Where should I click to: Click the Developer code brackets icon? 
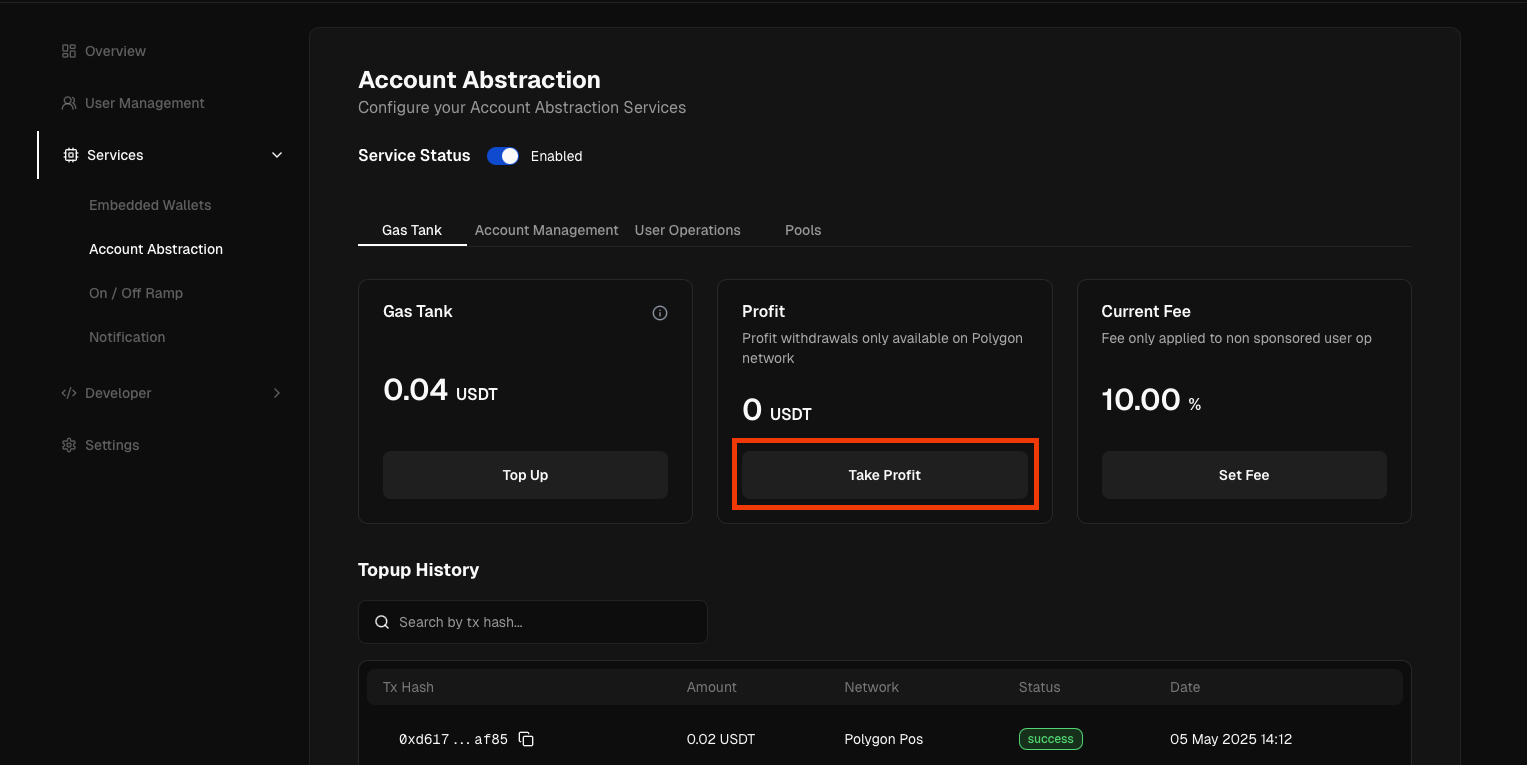(x=69, y=393)
